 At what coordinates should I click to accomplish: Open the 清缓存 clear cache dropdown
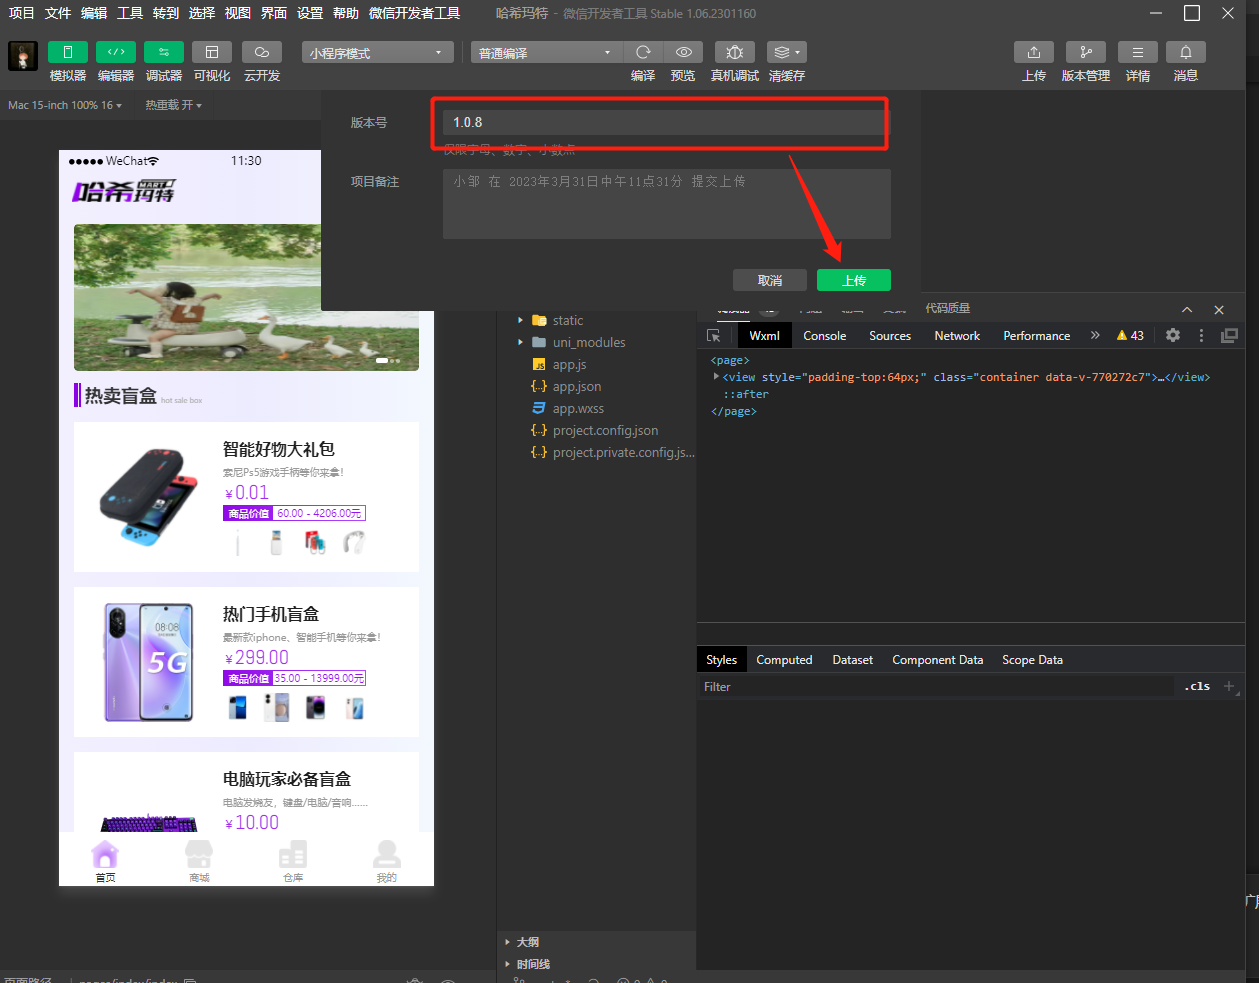[787, 52]
